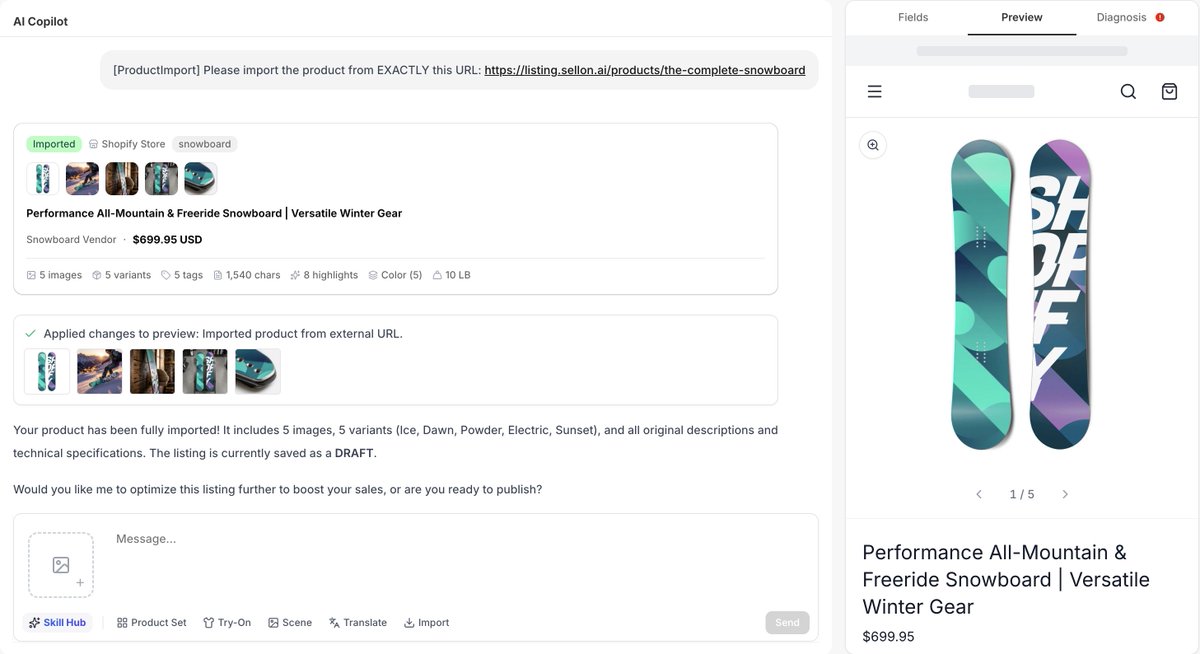
Task: Click the add image upload box
Action: pyautogui.click(x=61, y=565)
